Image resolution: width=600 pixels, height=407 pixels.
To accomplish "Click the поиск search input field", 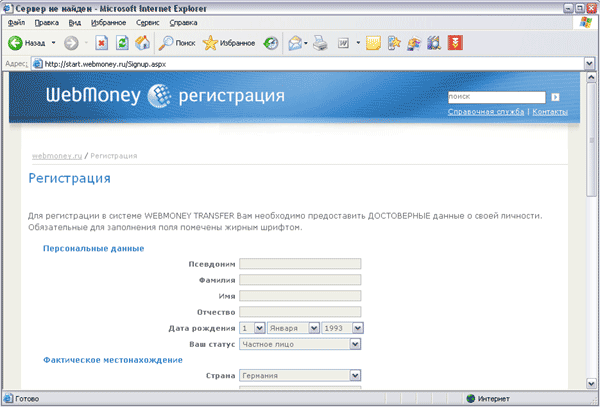I will 497,97.
